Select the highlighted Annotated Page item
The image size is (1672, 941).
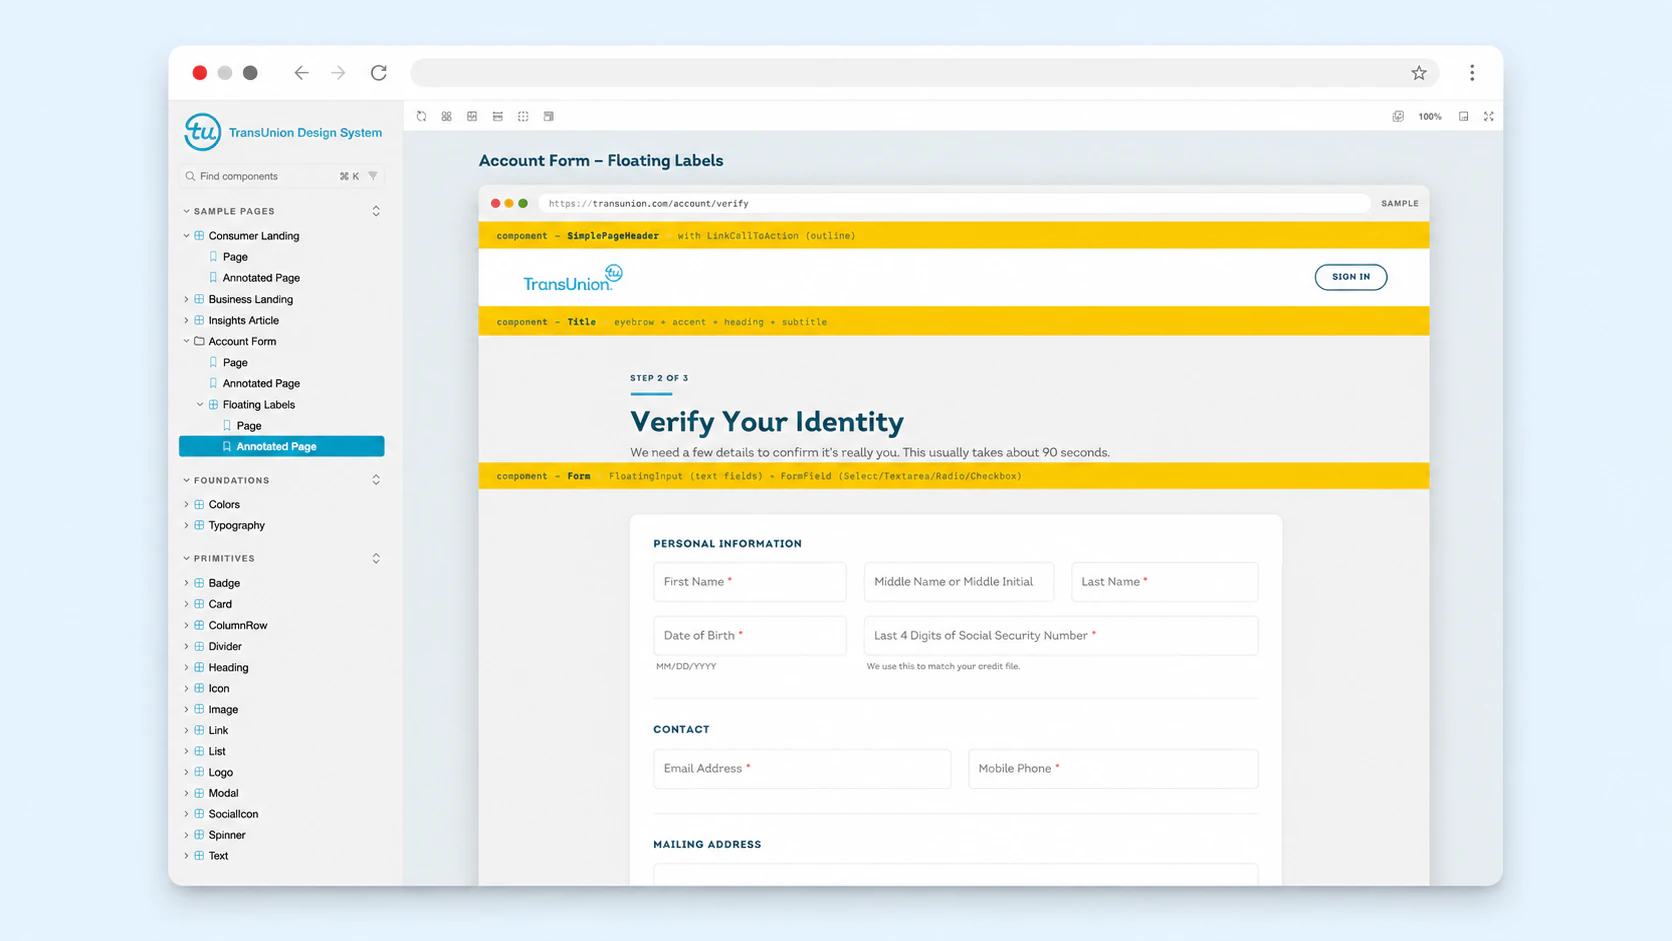[282, 446]
